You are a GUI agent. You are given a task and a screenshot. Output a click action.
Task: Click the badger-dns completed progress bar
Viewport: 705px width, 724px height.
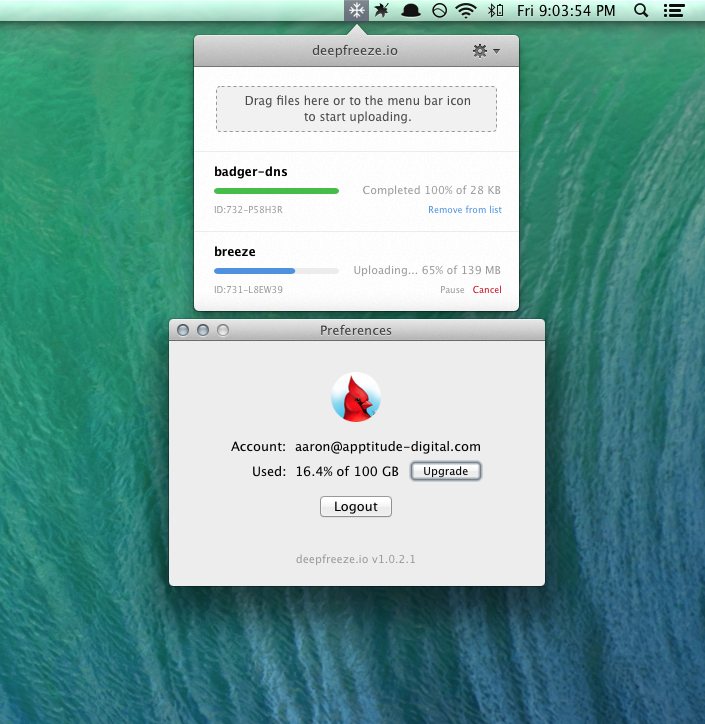pos(276,190)
